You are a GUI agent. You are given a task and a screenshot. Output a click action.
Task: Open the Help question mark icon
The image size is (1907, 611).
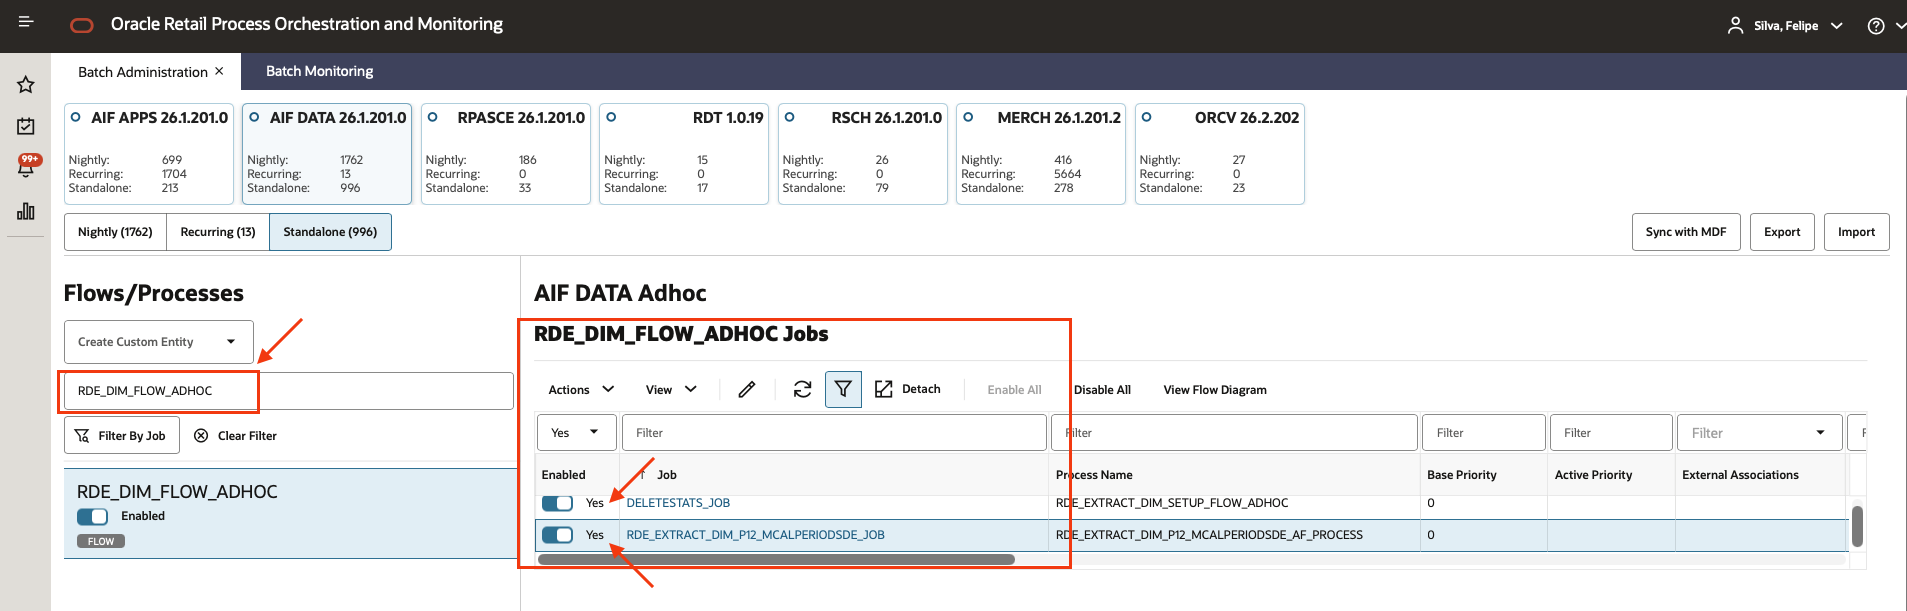coord(1875,26)
